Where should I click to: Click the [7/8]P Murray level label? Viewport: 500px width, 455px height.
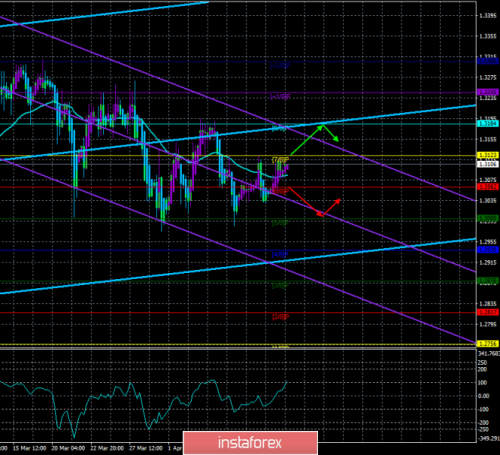[280, 160]
